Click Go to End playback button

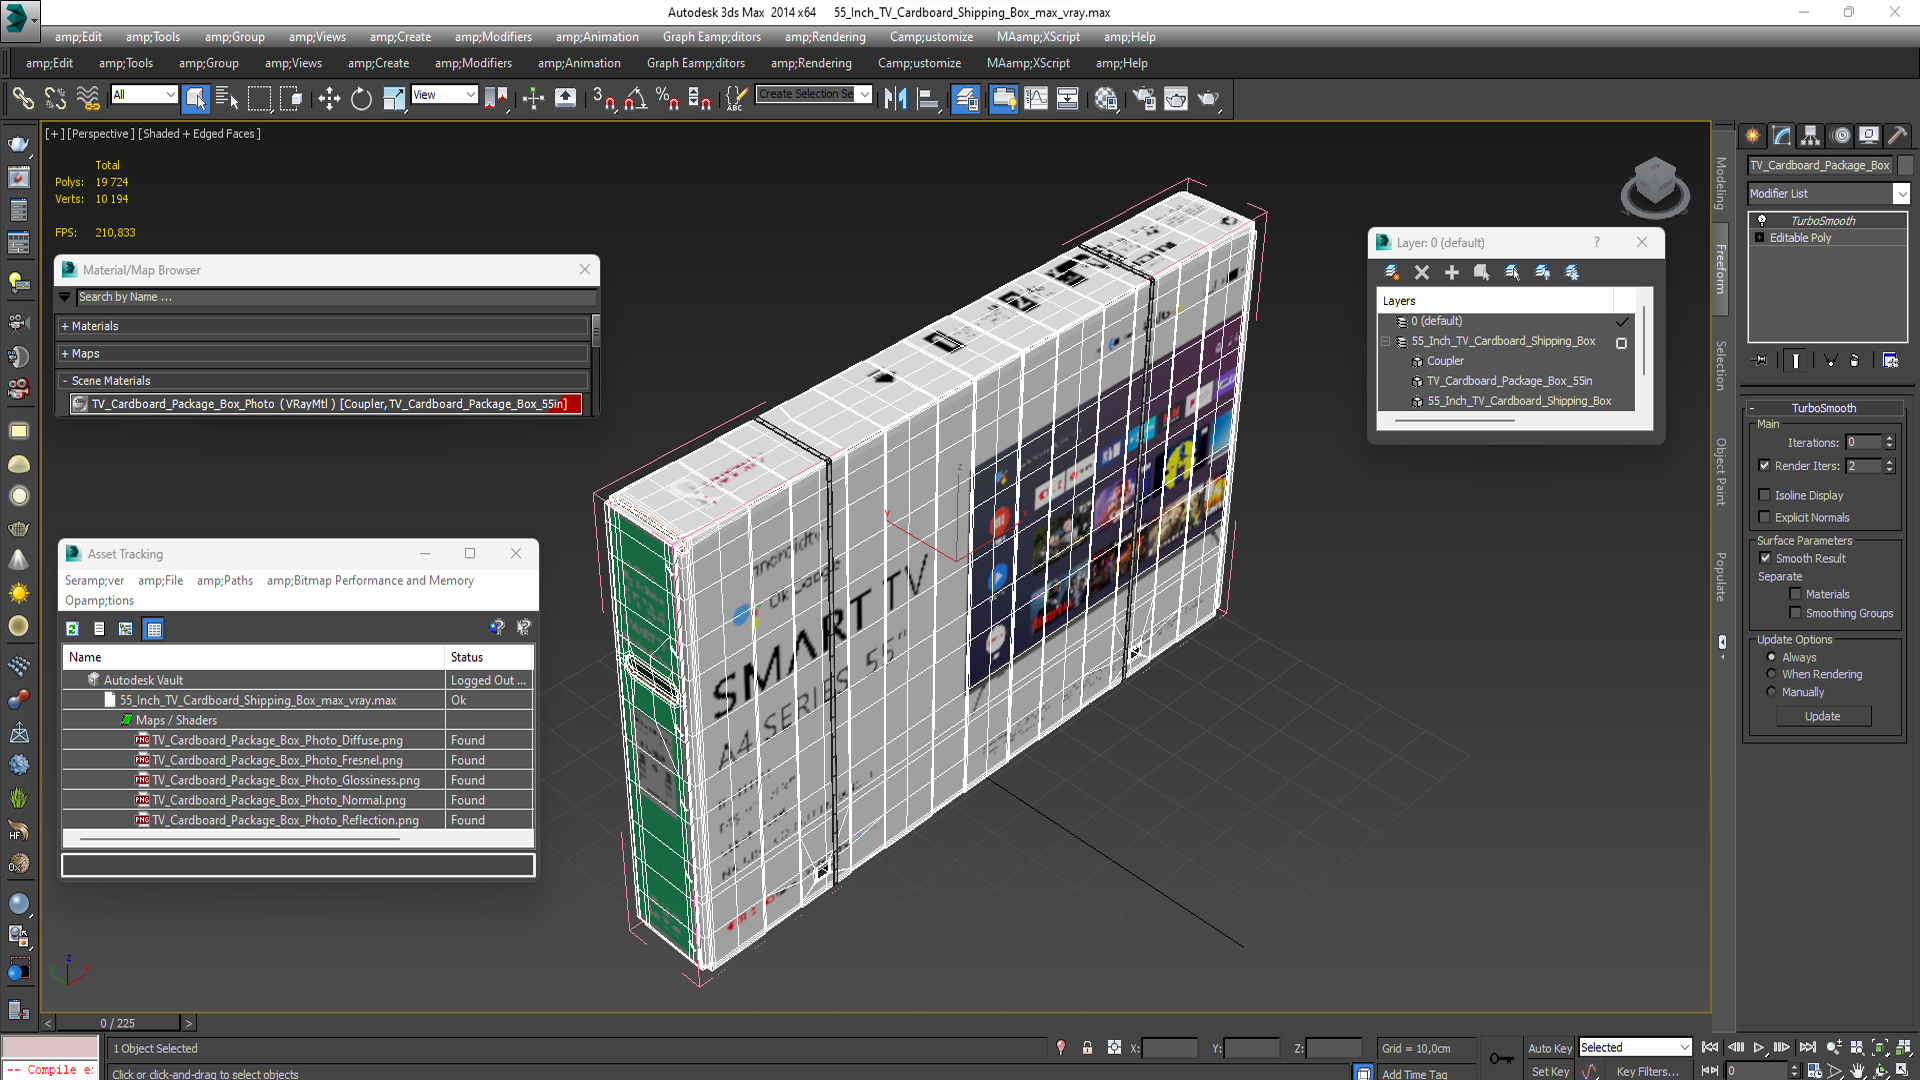1808,1048
